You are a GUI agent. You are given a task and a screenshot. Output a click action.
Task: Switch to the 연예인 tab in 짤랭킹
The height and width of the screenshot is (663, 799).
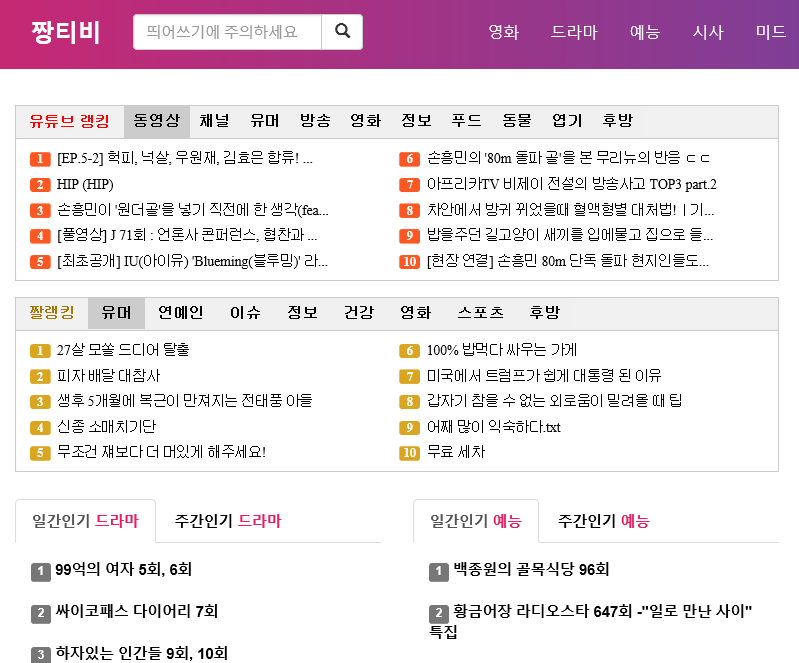pos(180,313)
